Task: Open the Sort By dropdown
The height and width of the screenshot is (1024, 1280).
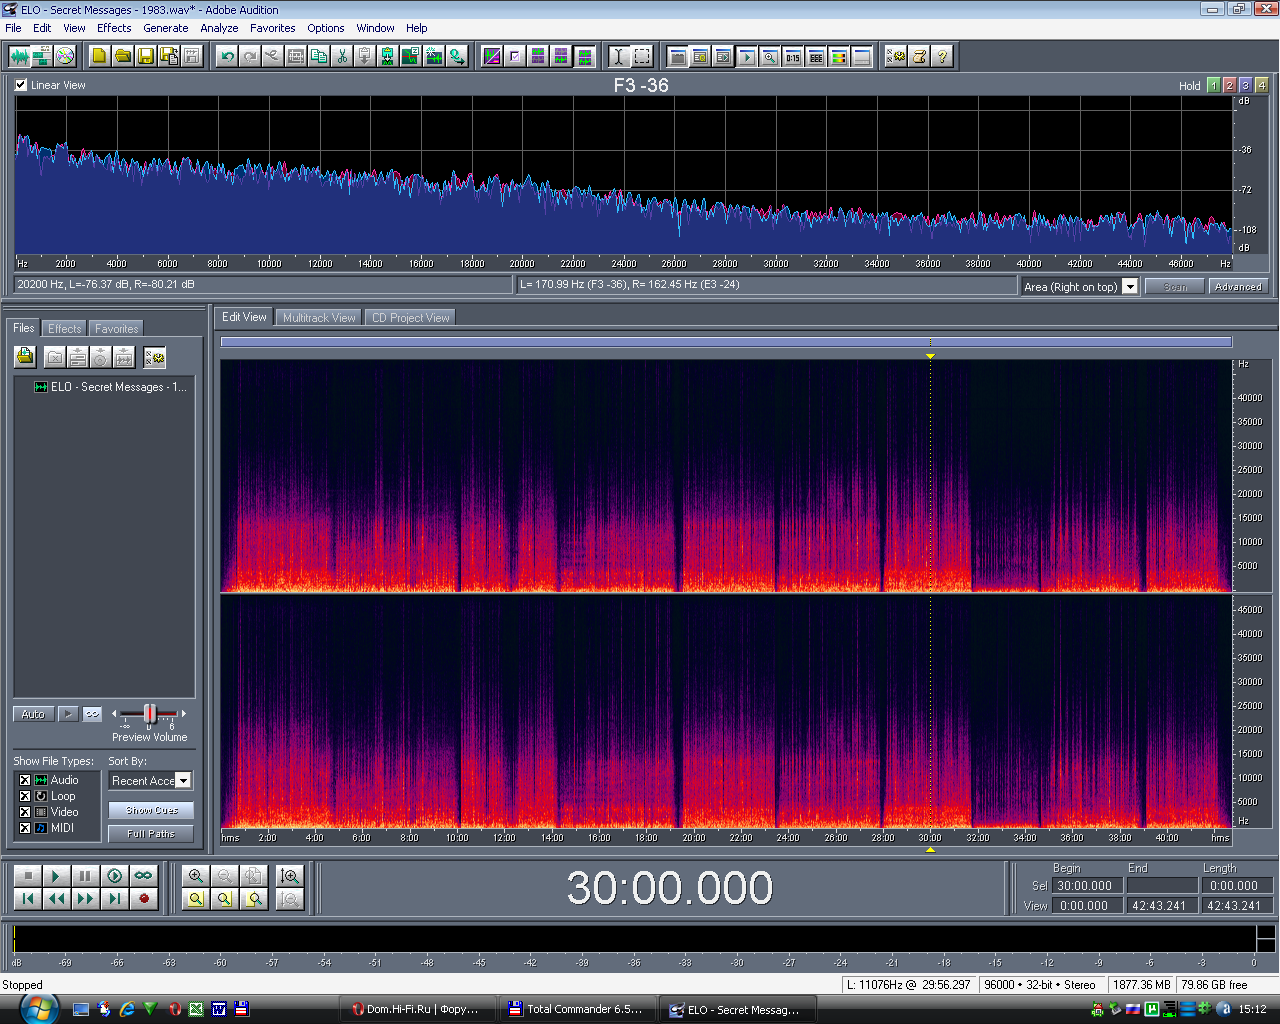Action: click(183, 781)
